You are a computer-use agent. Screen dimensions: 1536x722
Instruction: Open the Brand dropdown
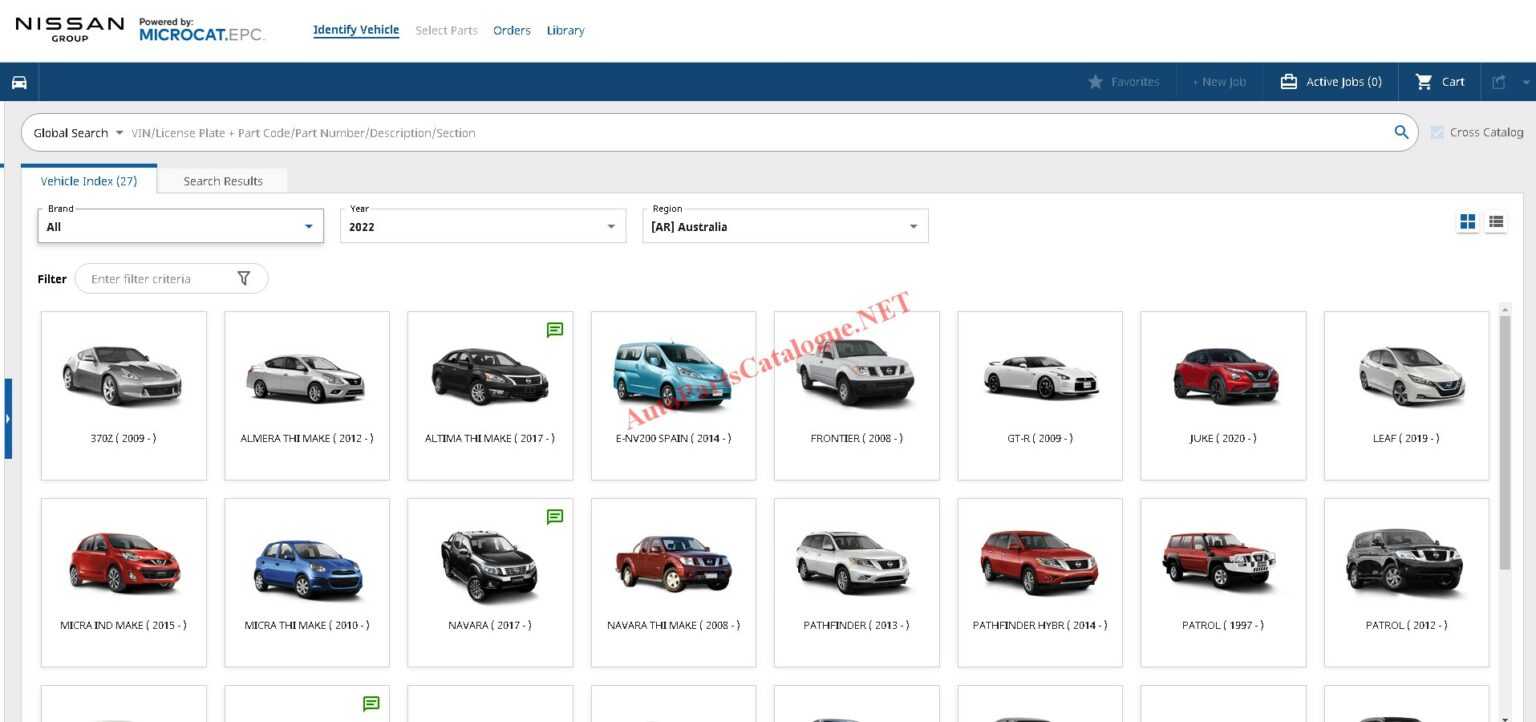click(180, 227)
